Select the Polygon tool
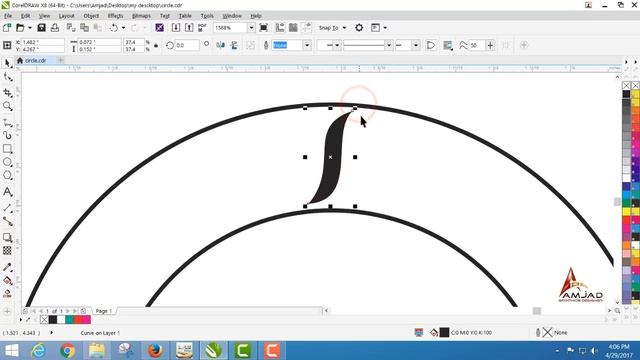640x360 pixels. coord(7,176)
